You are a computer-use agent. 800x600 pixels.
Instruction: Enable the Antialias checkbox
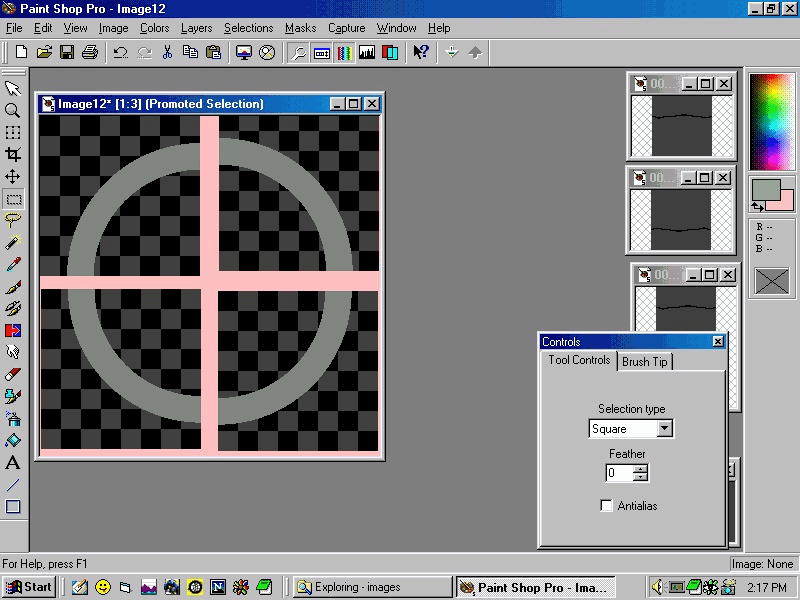606,506
